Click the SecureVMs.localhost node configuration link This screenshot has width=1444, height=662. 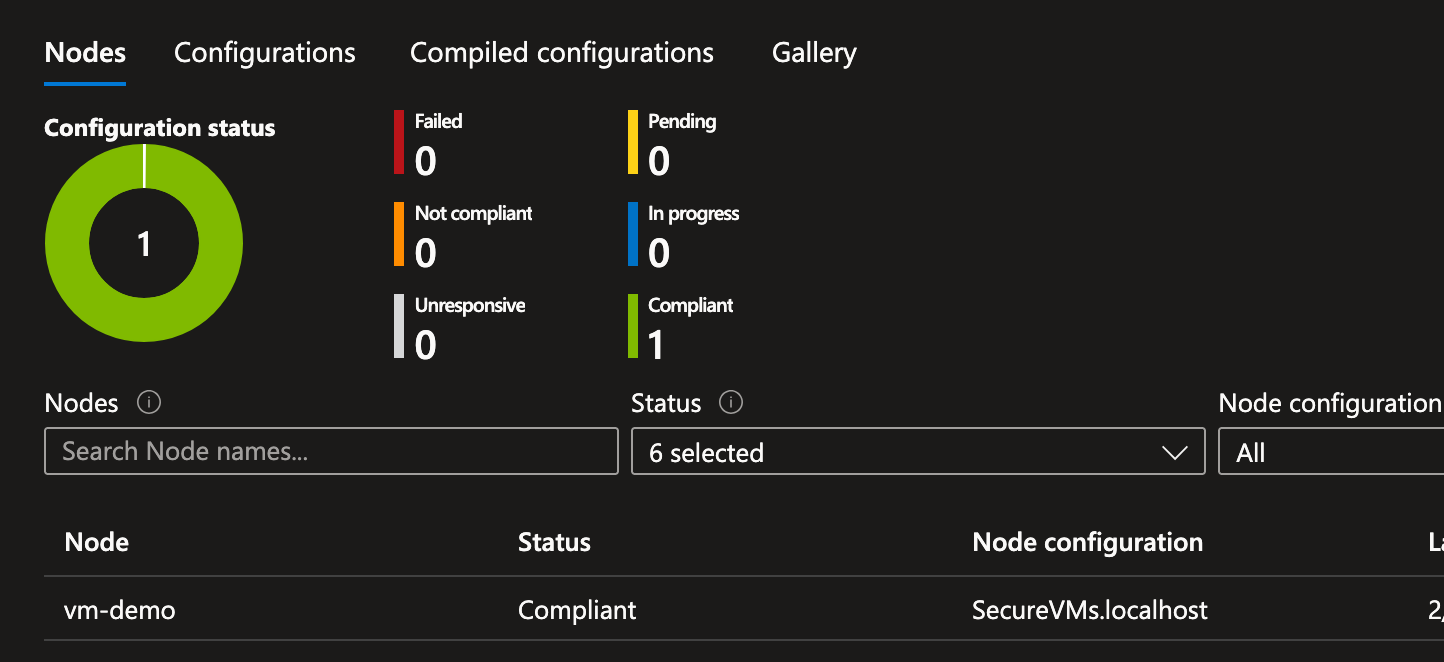1090,609
